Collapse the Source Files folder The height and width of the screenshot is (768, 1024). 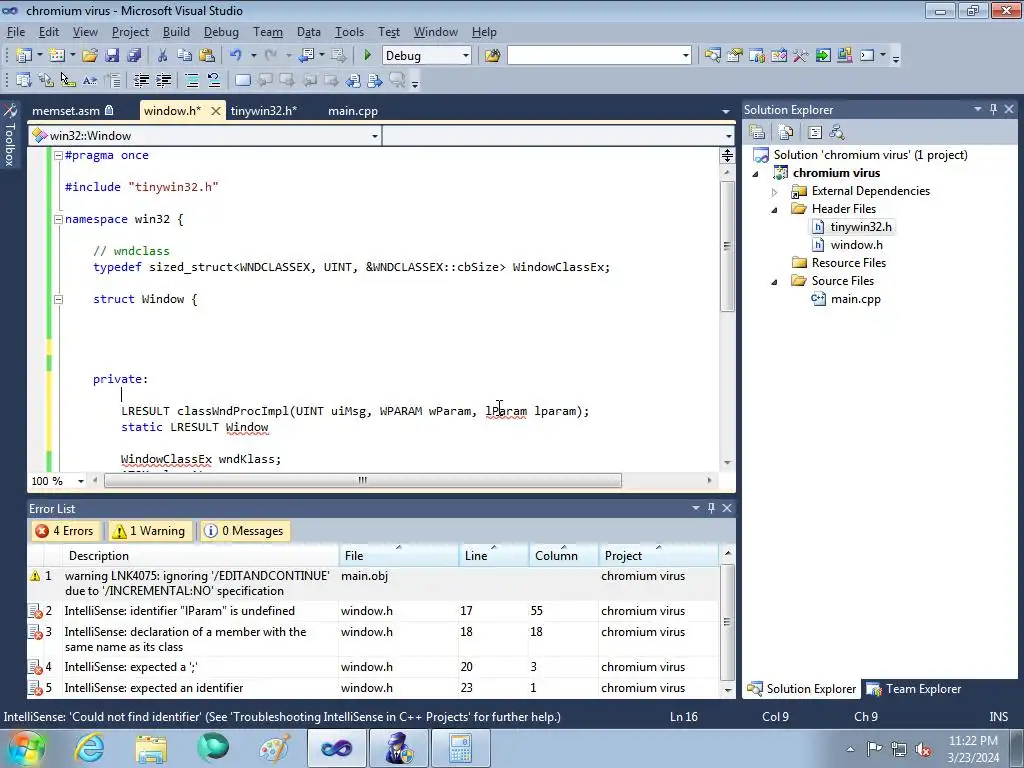click(x=775, y=281)
